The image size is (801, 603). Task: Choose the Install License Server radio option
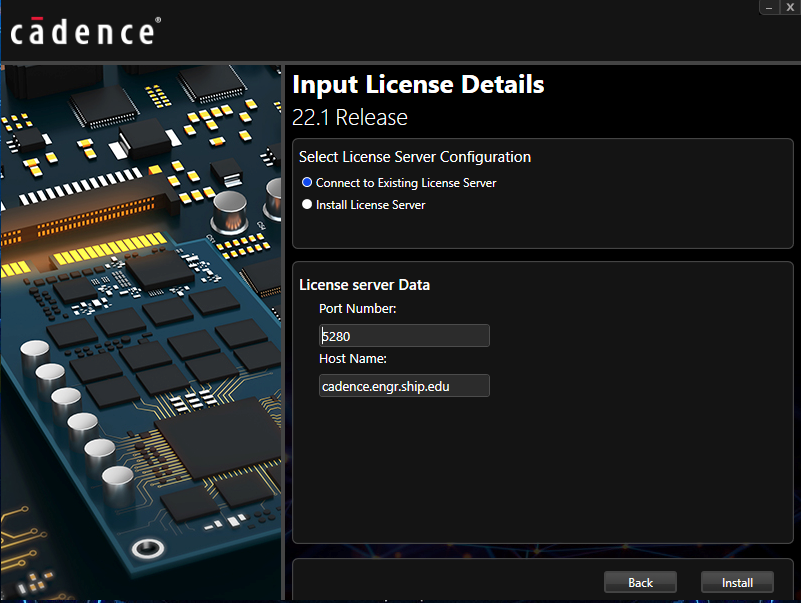[x=307, y=205]
